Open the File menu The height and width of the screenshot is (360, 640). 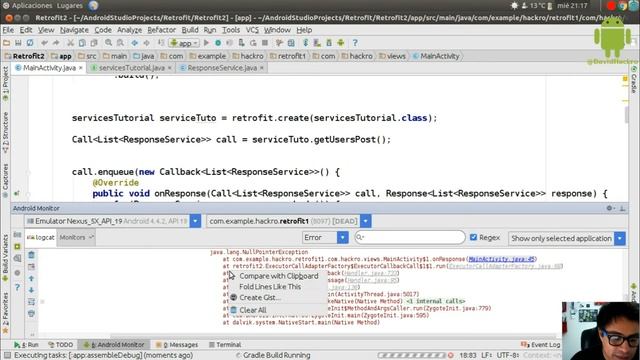click(x=8, y=30)
